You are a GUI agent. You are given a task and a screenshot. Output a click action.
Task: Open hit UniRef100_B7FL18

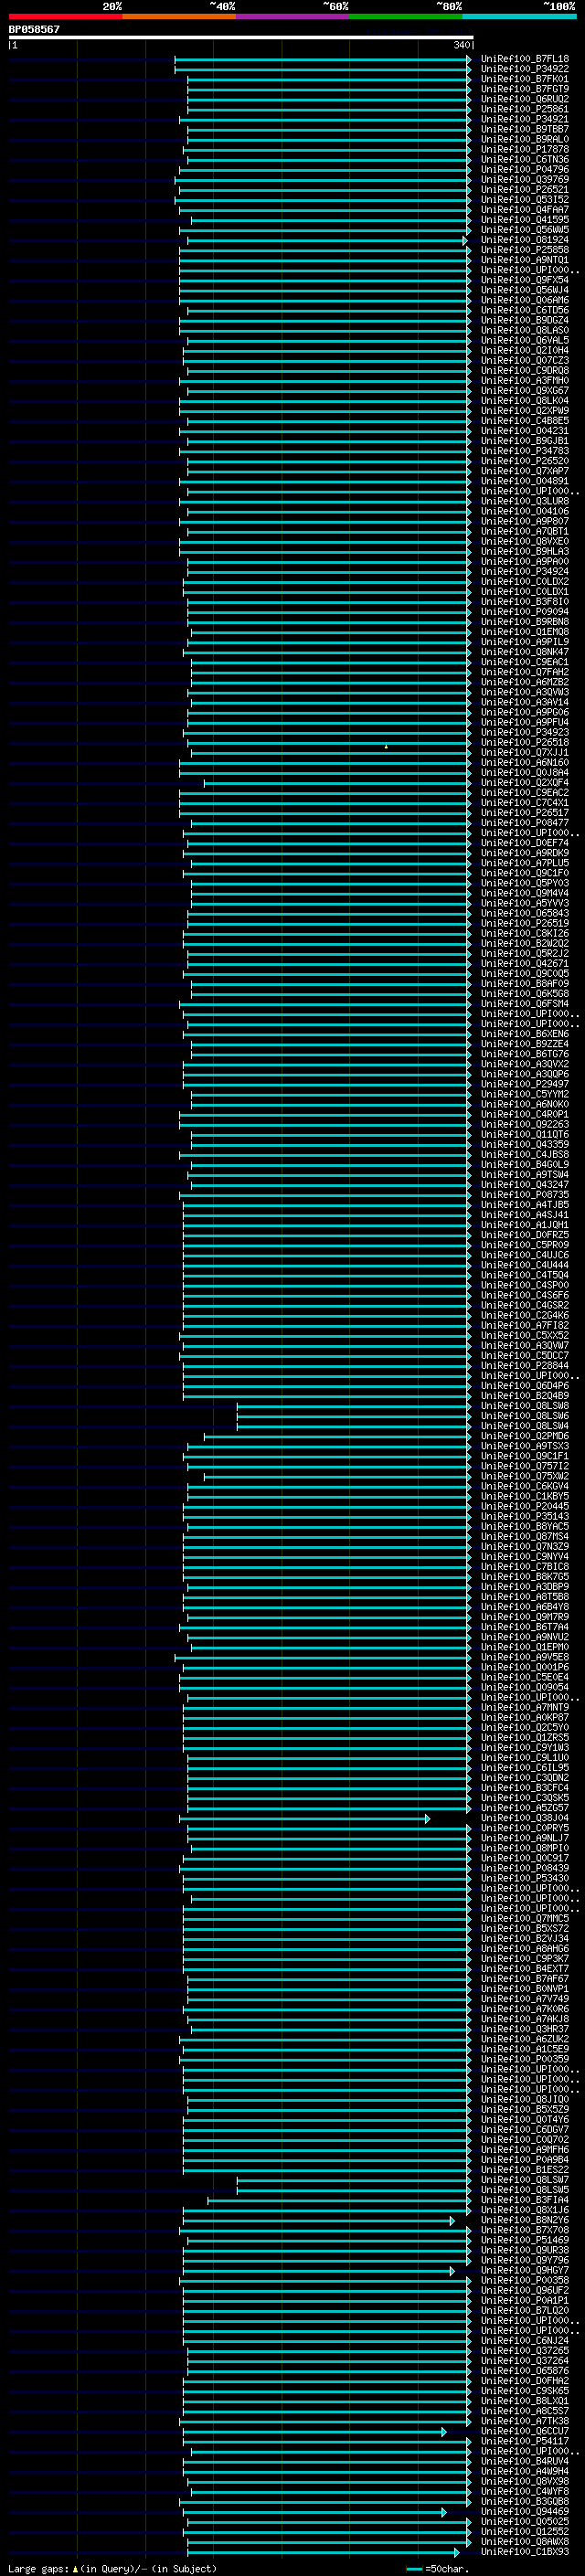pyautogui.click(x=524, y=59)
